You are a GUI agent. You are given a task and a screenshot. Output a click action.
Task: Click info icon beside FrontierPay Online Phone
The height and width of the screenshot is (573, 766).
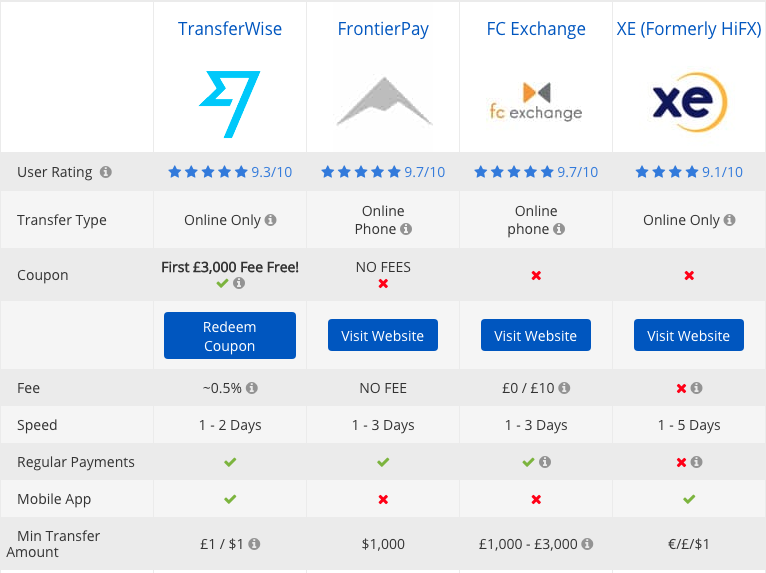[406, 229]
